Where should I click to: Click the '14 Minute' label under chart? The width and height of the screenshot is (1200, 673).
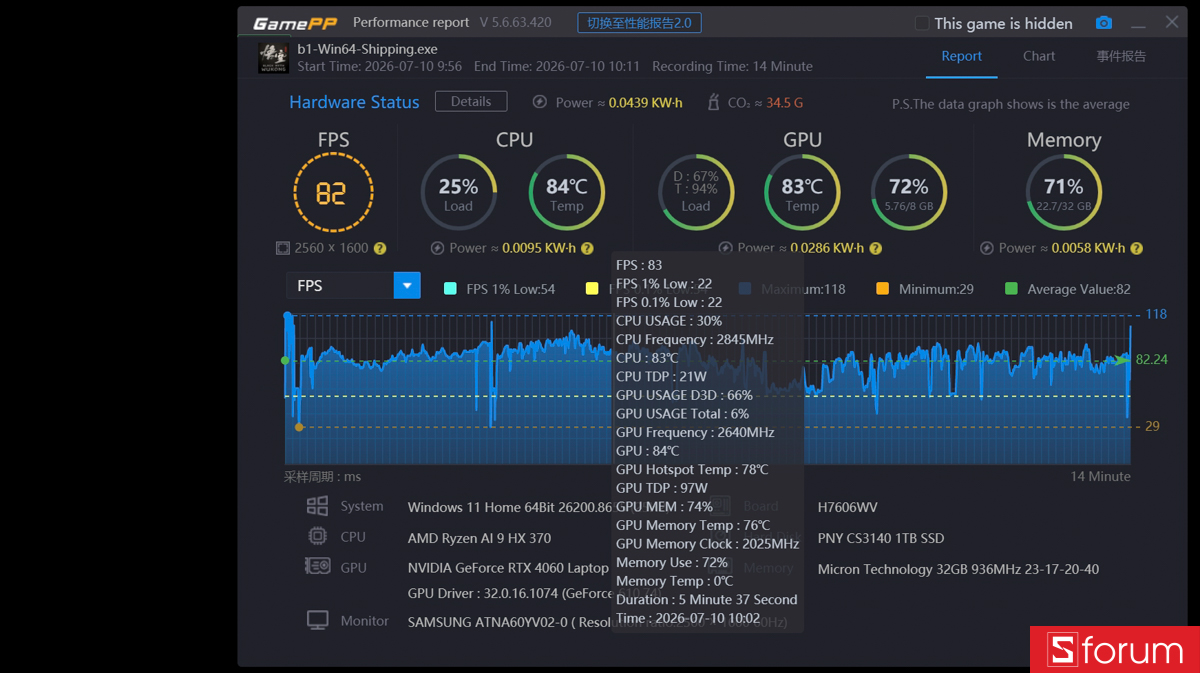tap(1100, 476)
